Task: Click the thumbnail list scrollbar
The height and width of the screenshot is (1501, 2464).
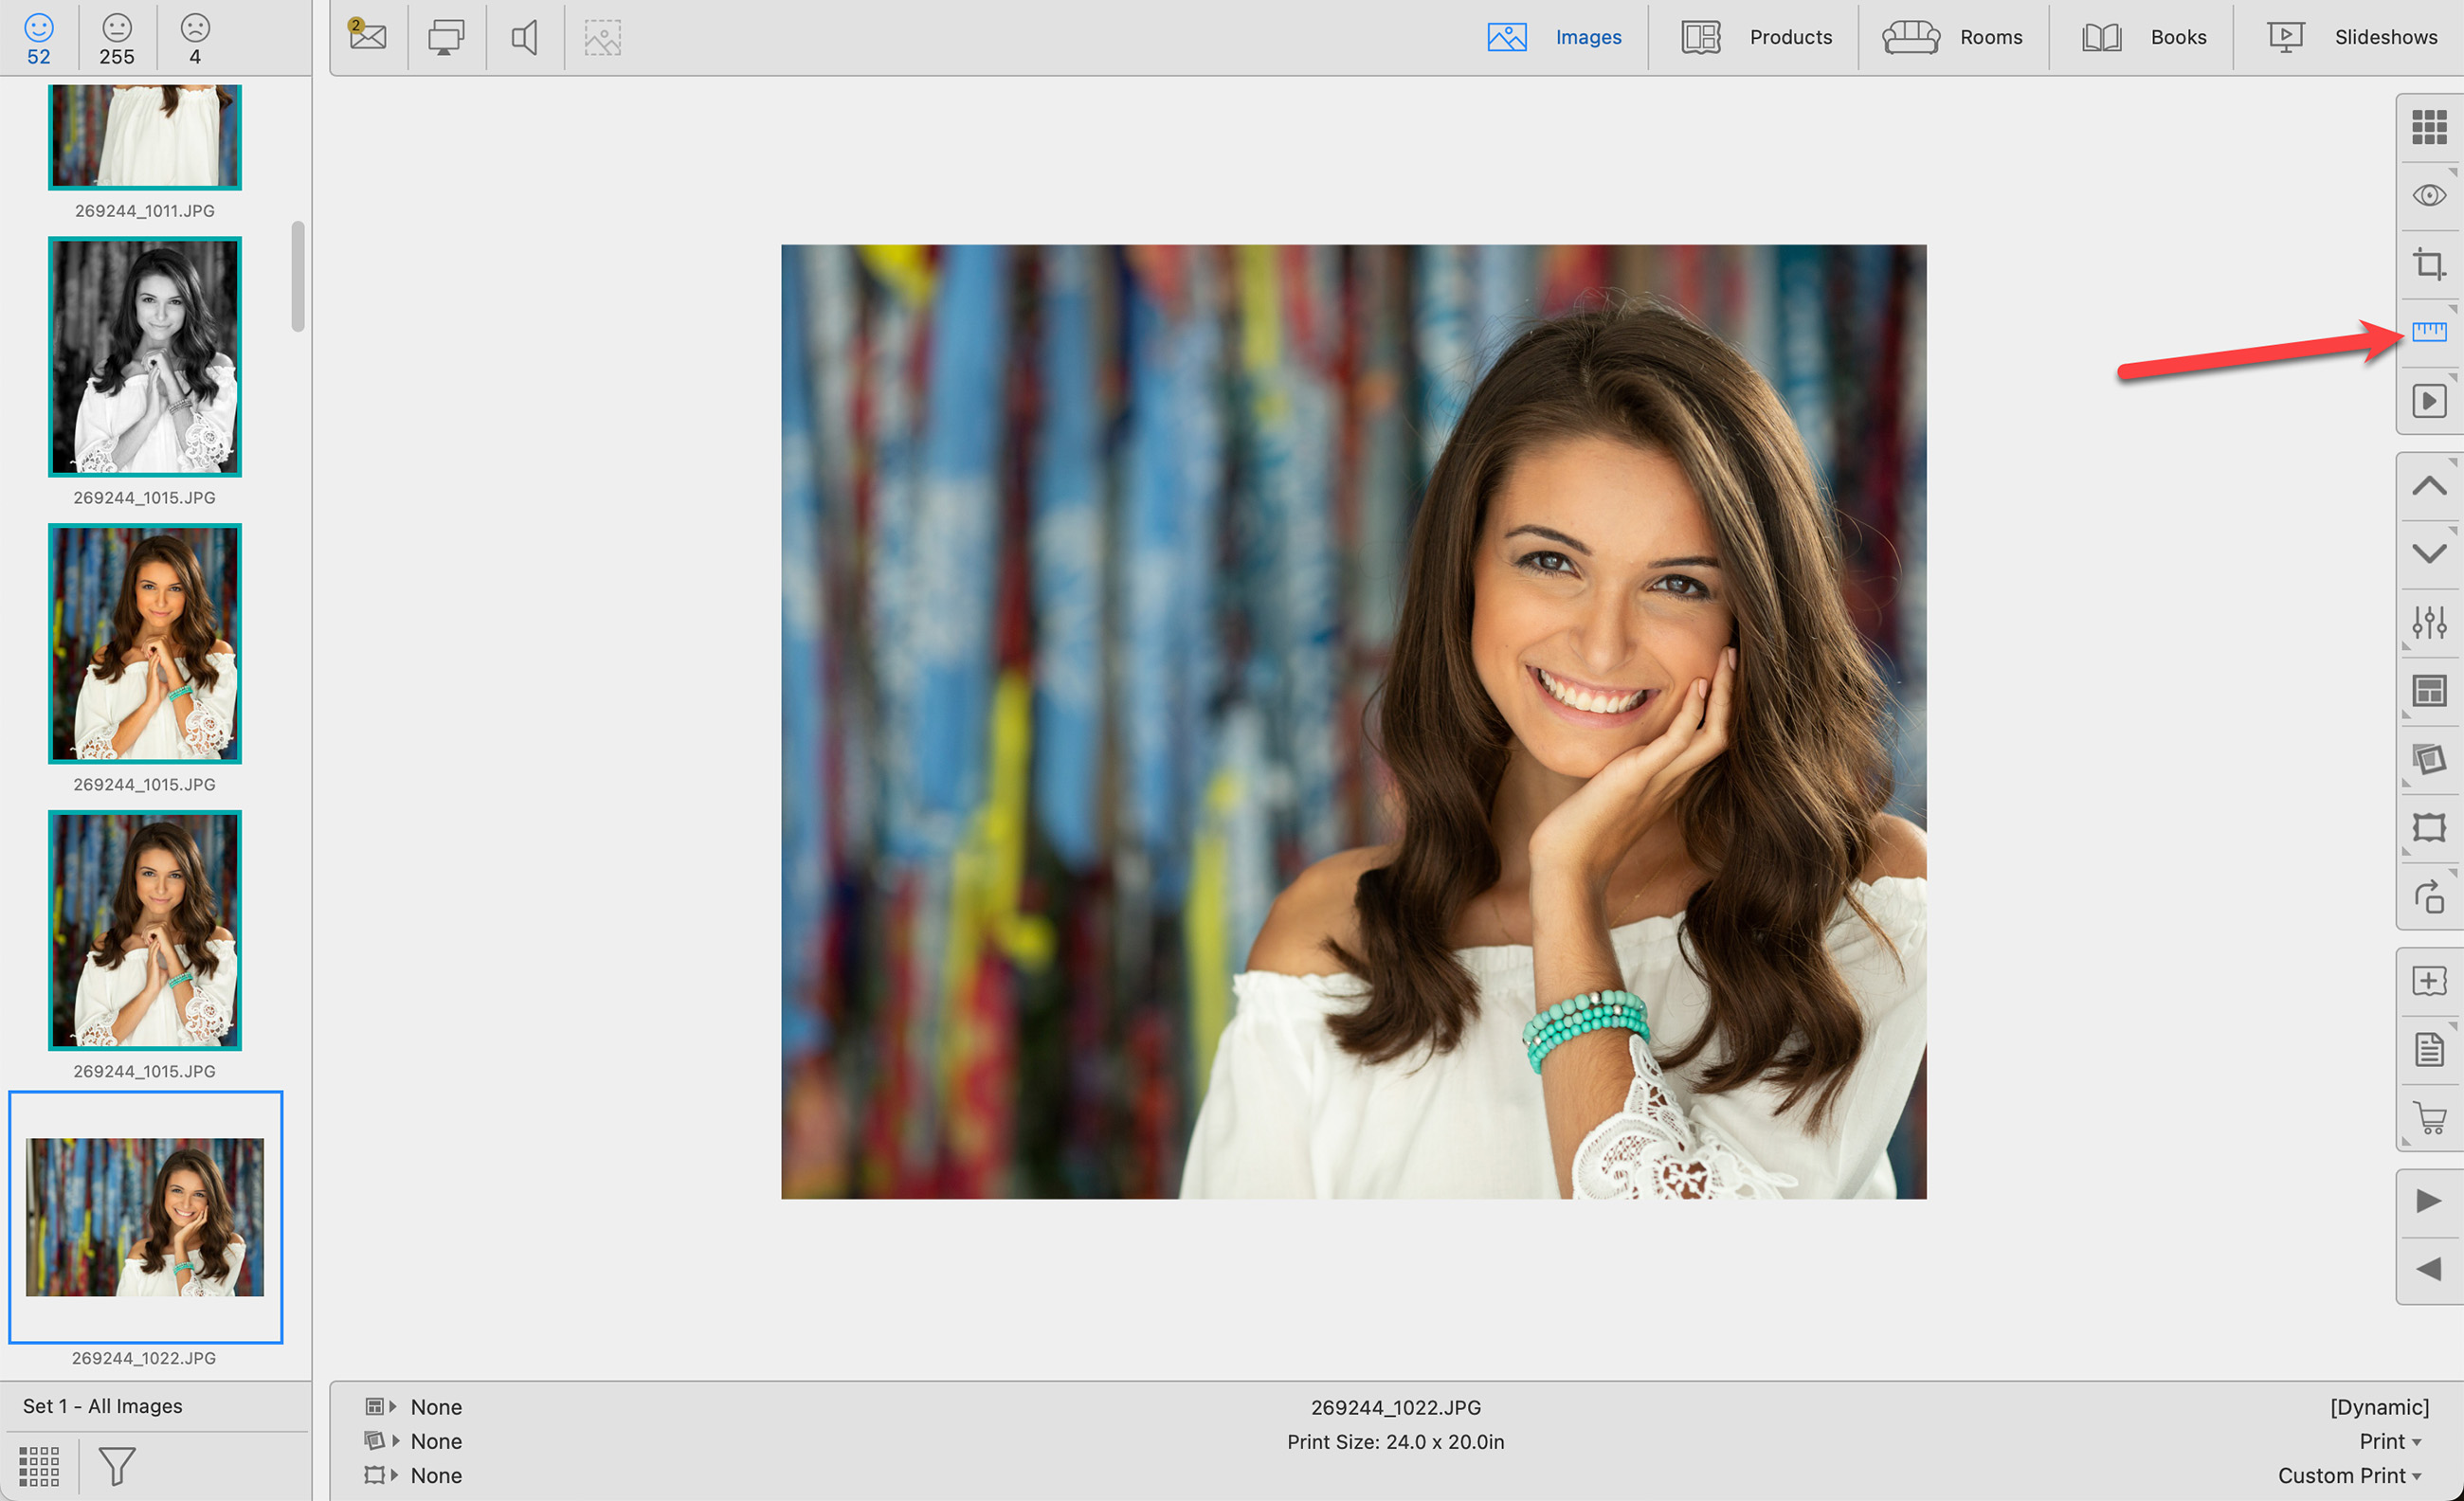Action: tap(298, 276)
